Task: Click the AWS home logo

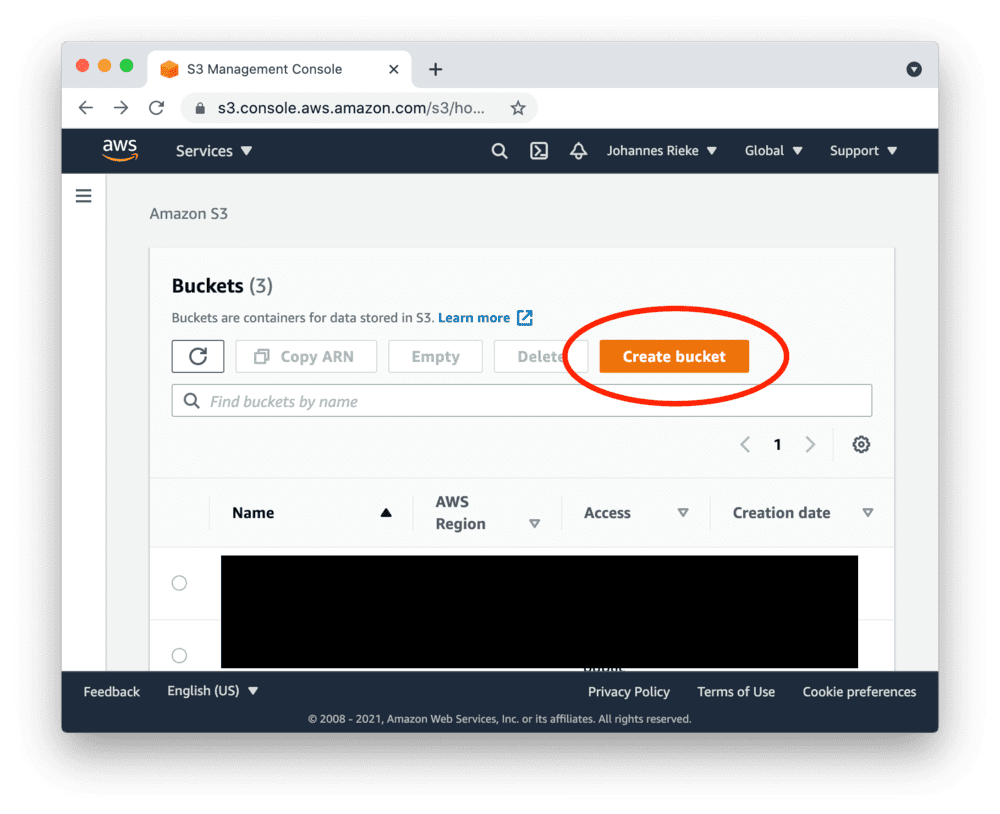Action: click(120, 150)
